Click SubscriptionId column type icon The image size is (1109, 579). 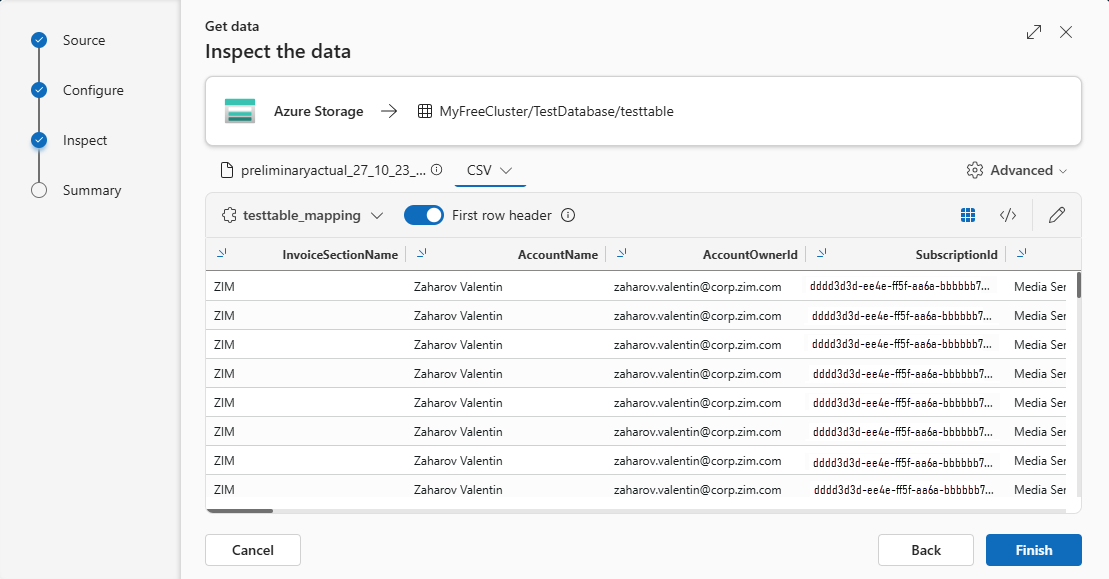click(x=822, y=254)
